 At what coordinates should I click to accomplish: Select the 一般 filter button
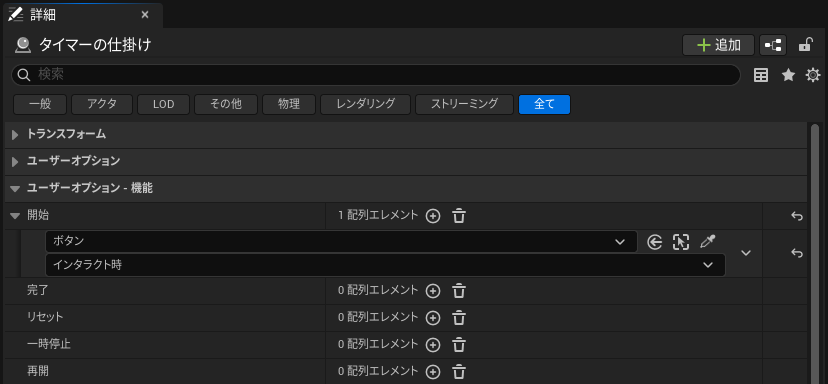40,104
